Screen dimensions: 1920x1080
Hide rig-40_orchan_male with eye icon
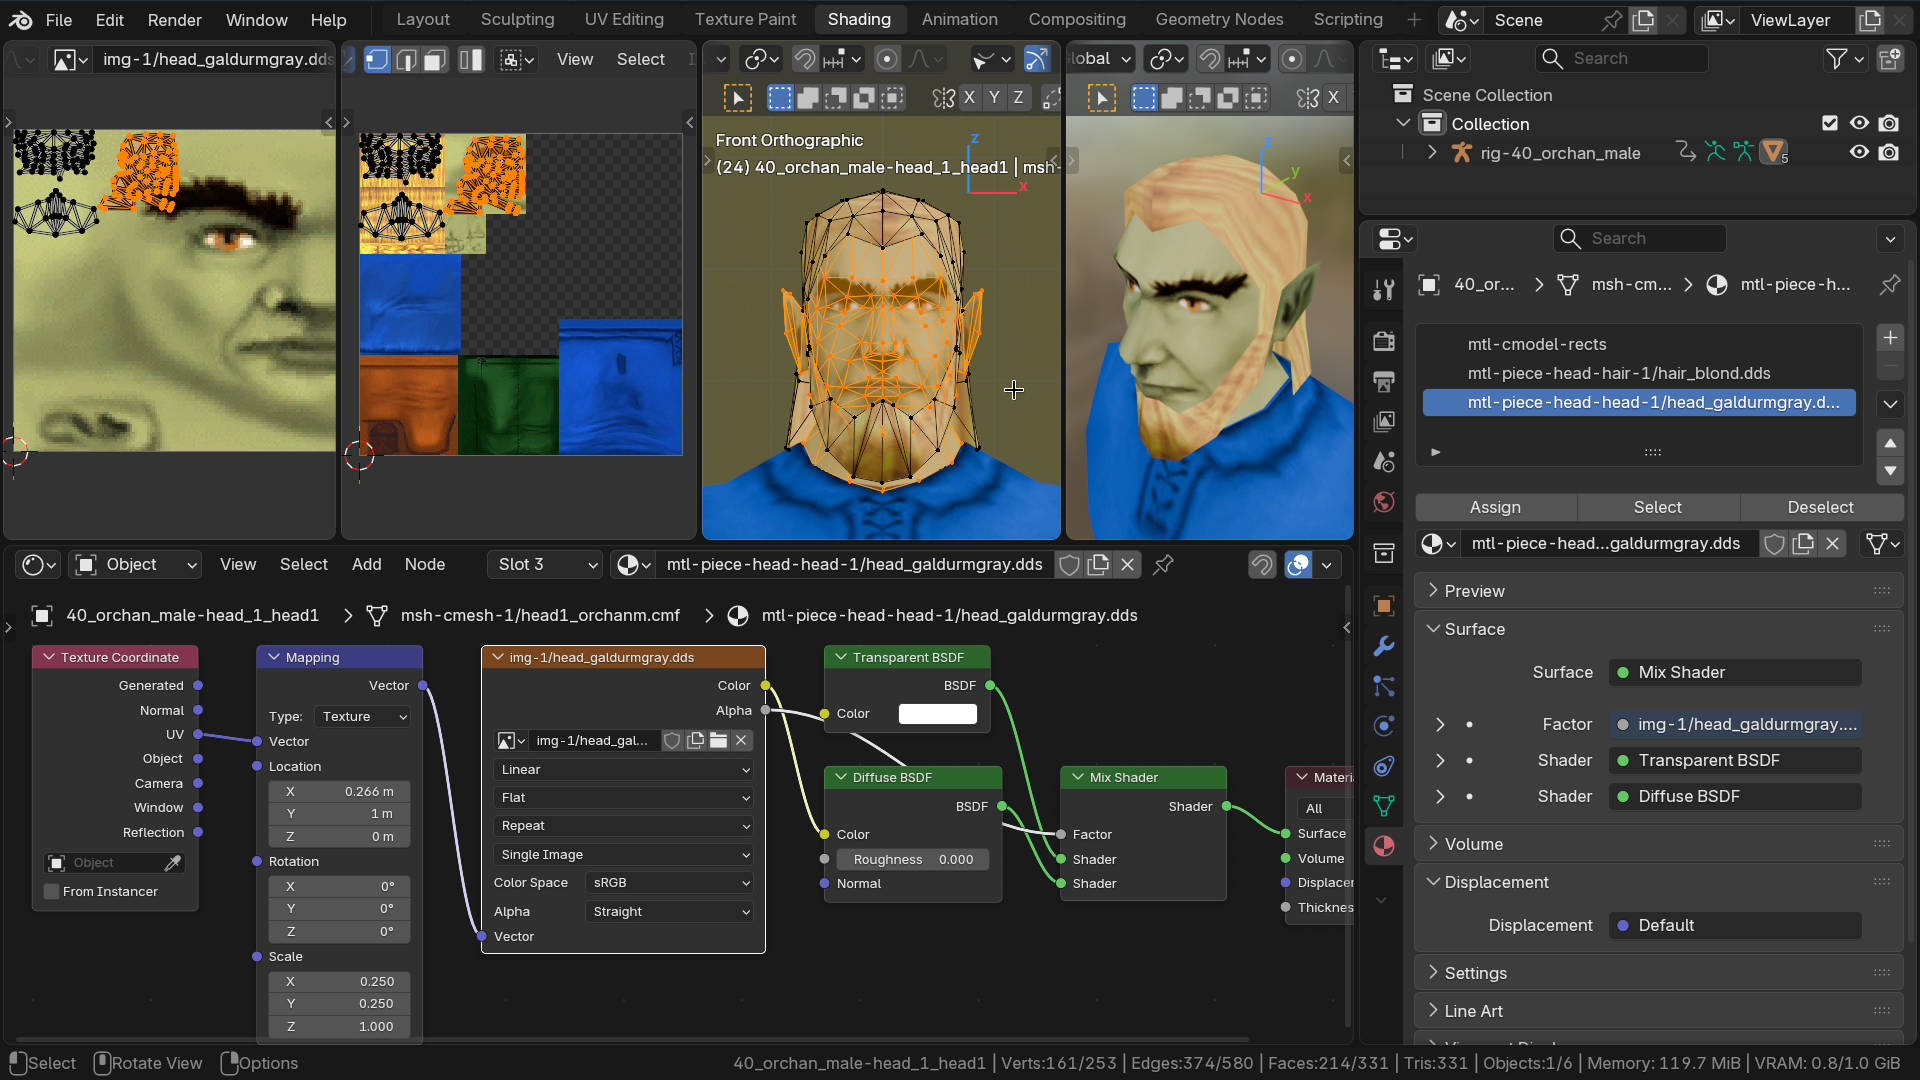pos(1859,153)
